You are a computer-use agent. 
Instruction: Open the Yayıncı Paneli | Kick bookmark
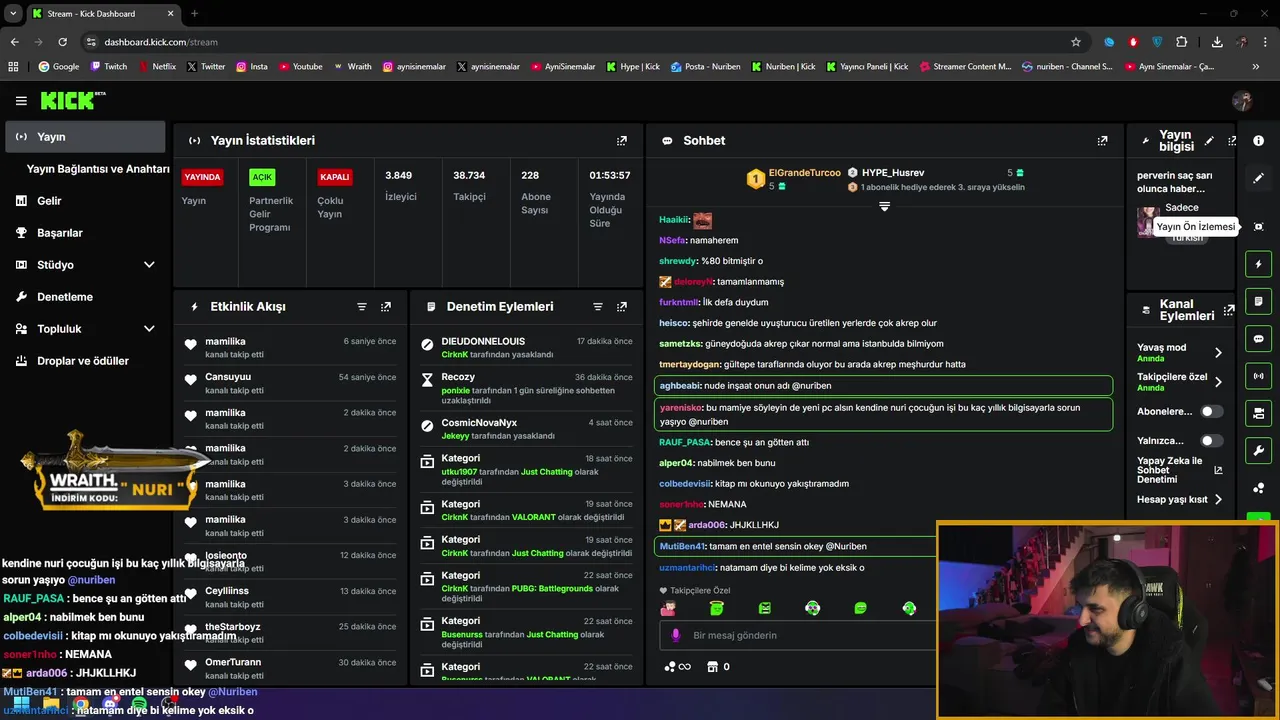[x=866, y=67]
